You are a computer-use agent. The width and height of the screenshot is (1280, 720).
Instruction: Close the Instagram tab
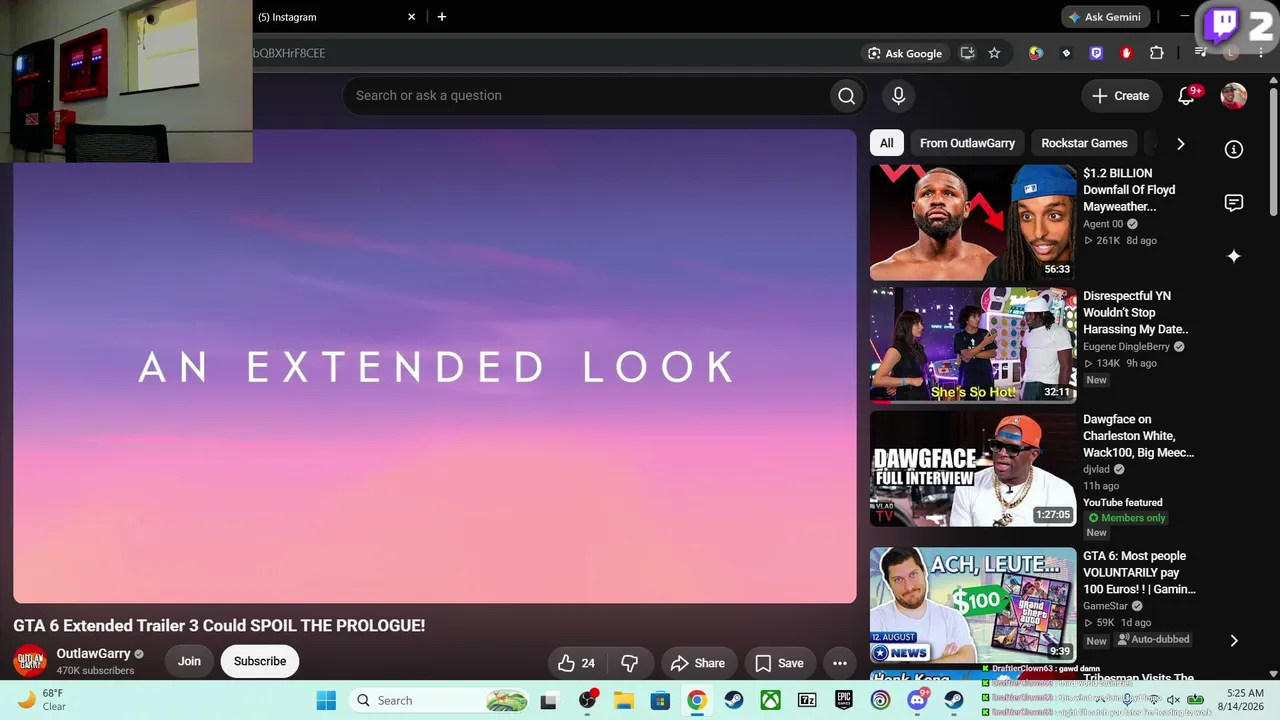point(411,17)
